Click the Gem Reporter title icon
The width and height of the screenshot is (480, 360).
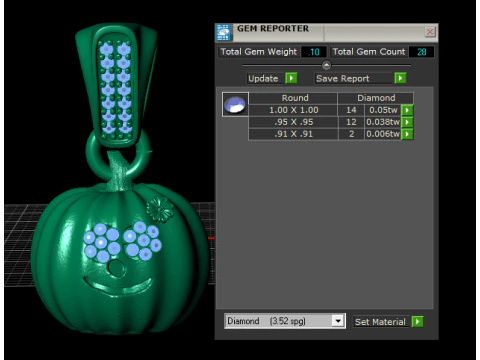point(223,32)
